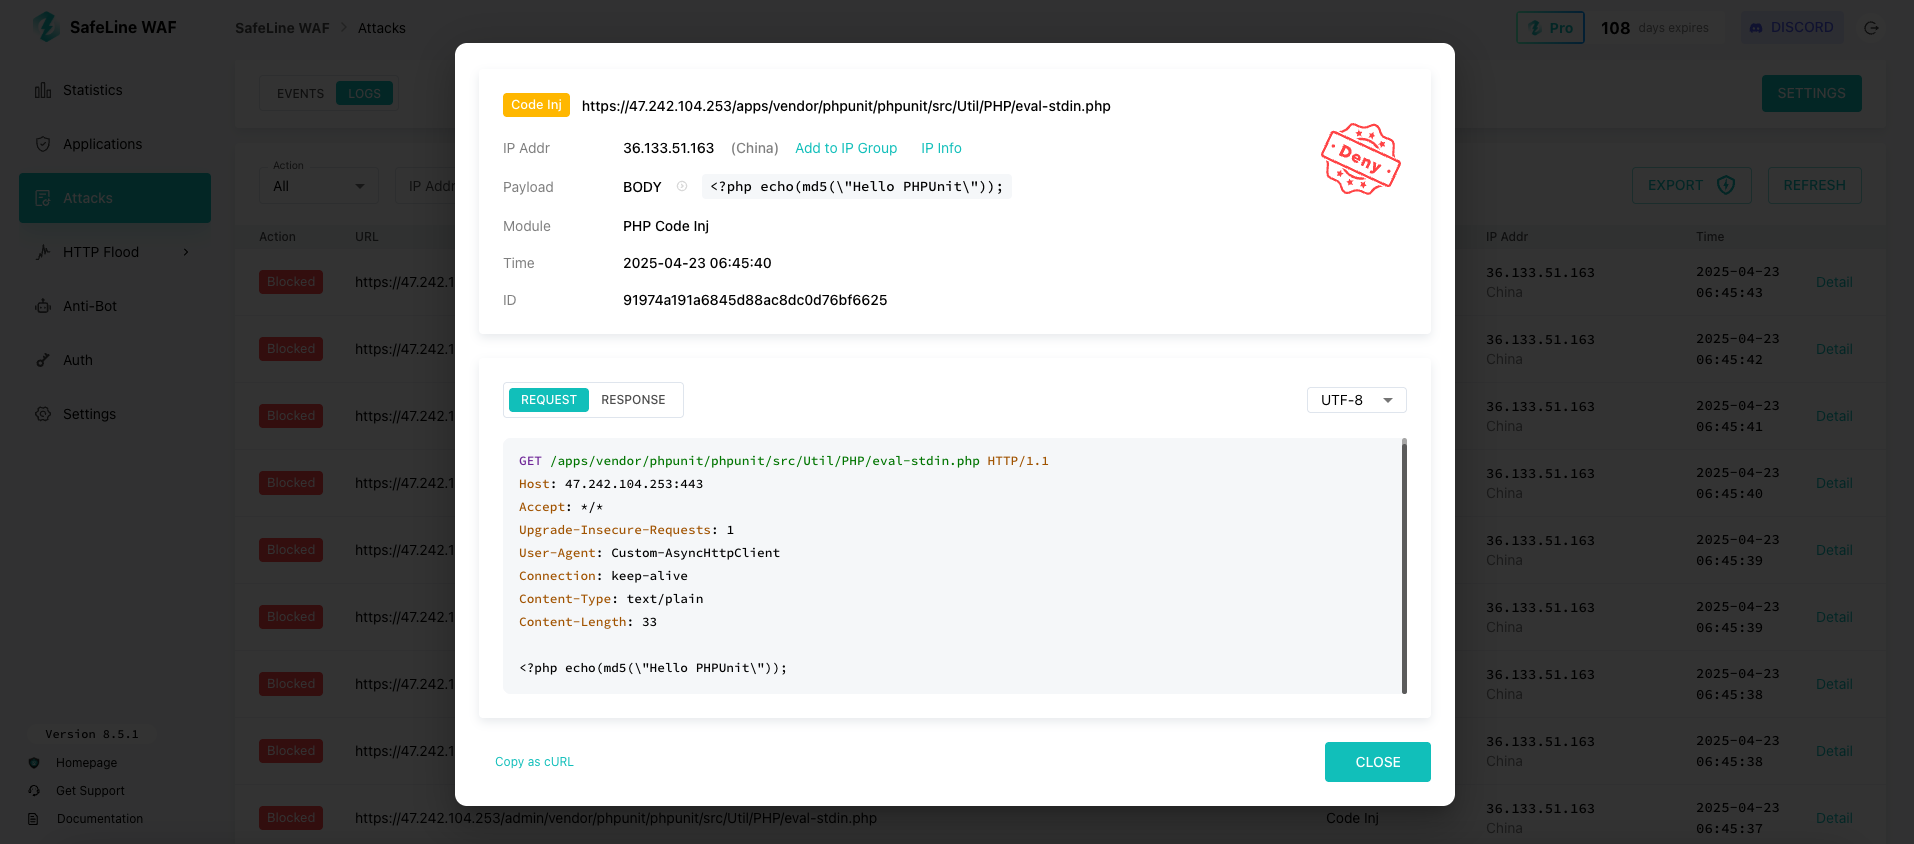The height and width of the screenshot is (844, 1914).
Task: Switch to the EVENTS tab
Action: [x=300, y=93]
